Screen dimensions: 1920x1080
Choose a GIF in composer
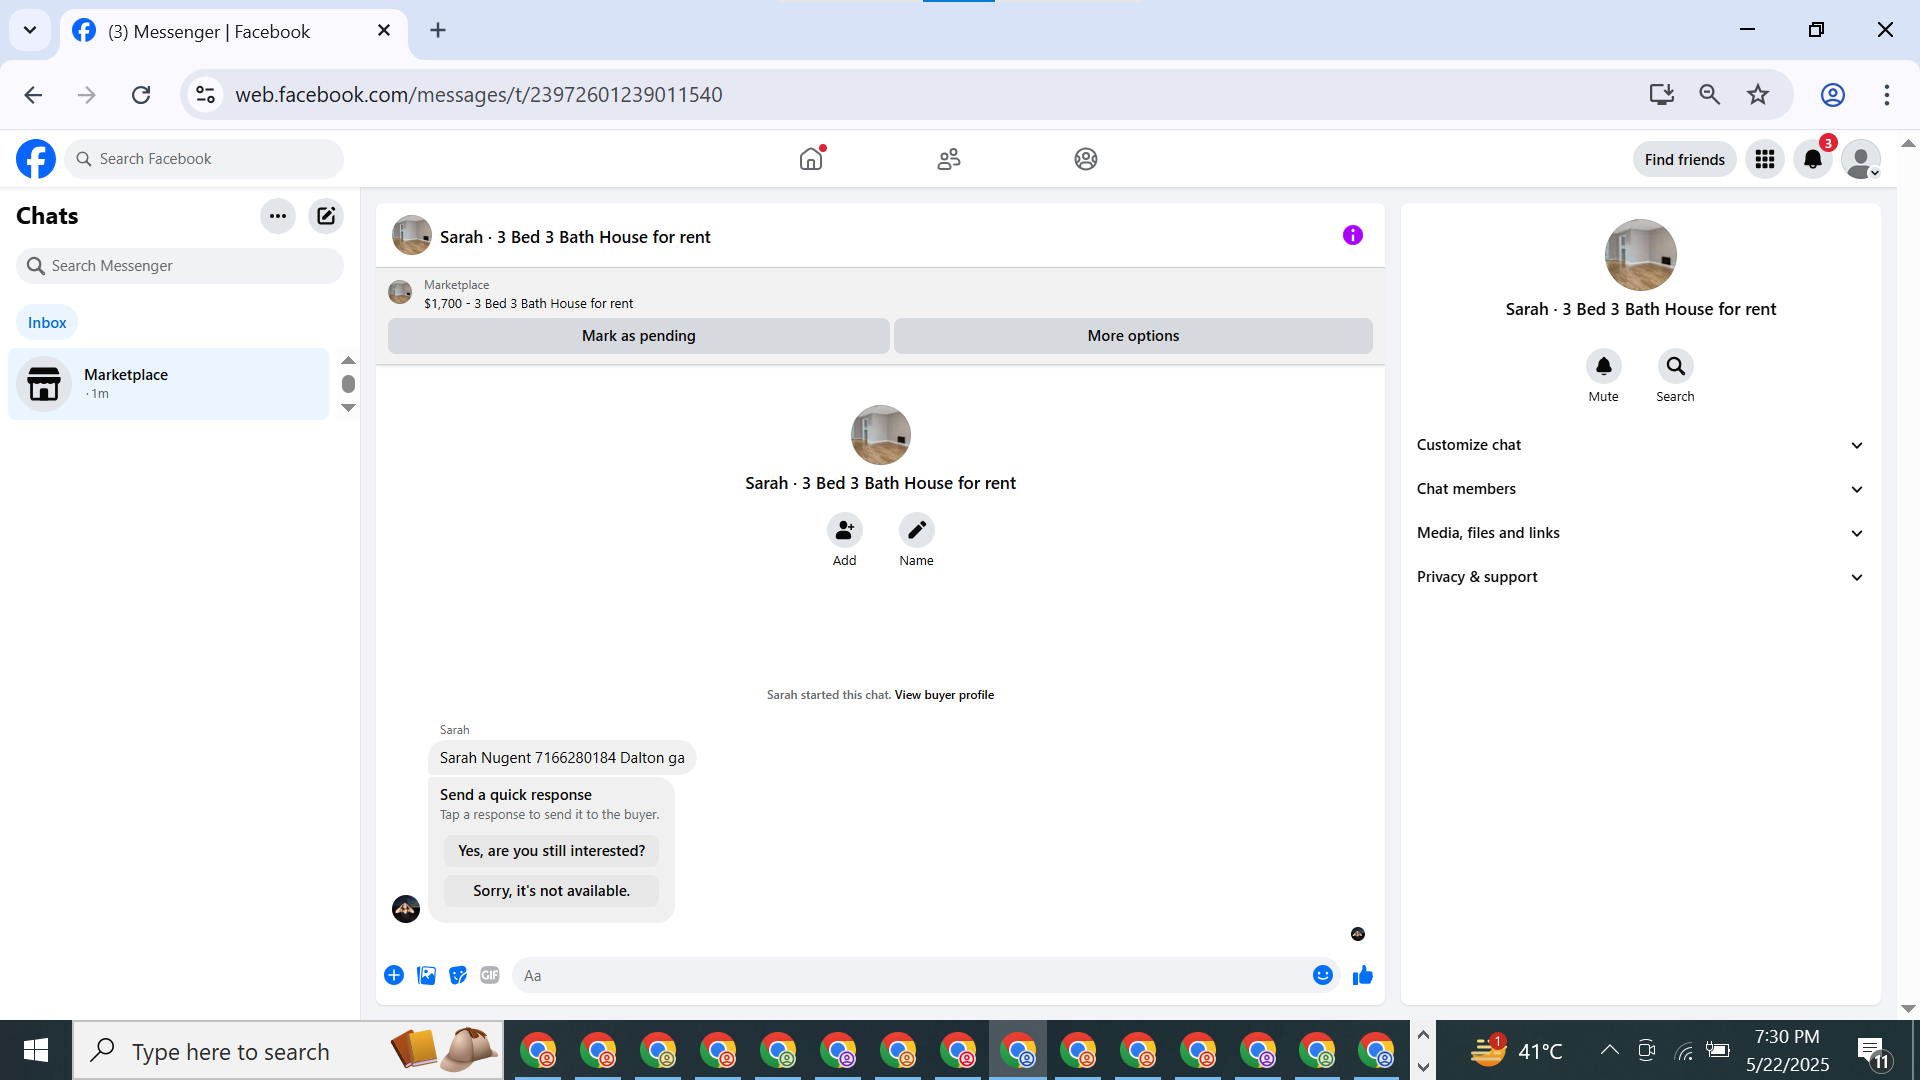pos(490,975)
